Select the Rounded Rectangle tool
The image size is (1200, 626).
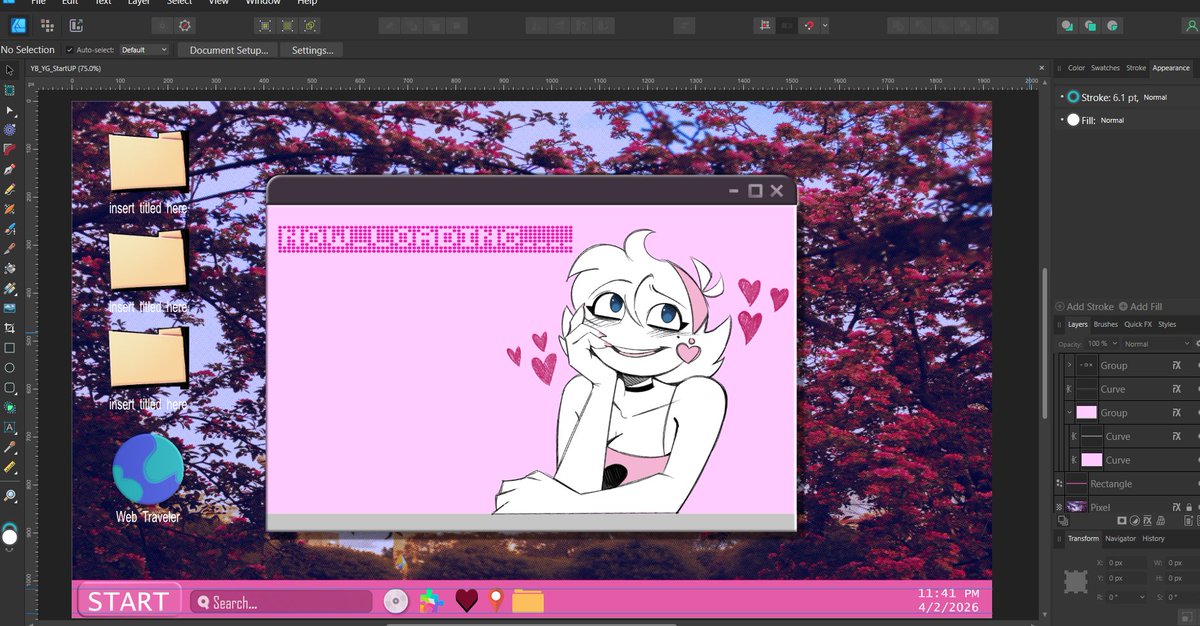click(x=10, y=388)
